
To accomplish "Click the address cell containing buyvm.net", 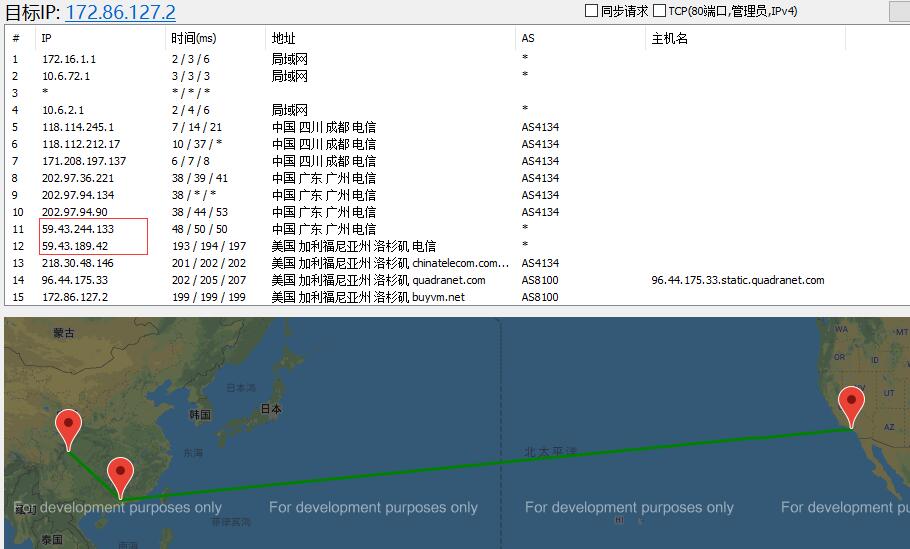I will click(x=368, y=297).
